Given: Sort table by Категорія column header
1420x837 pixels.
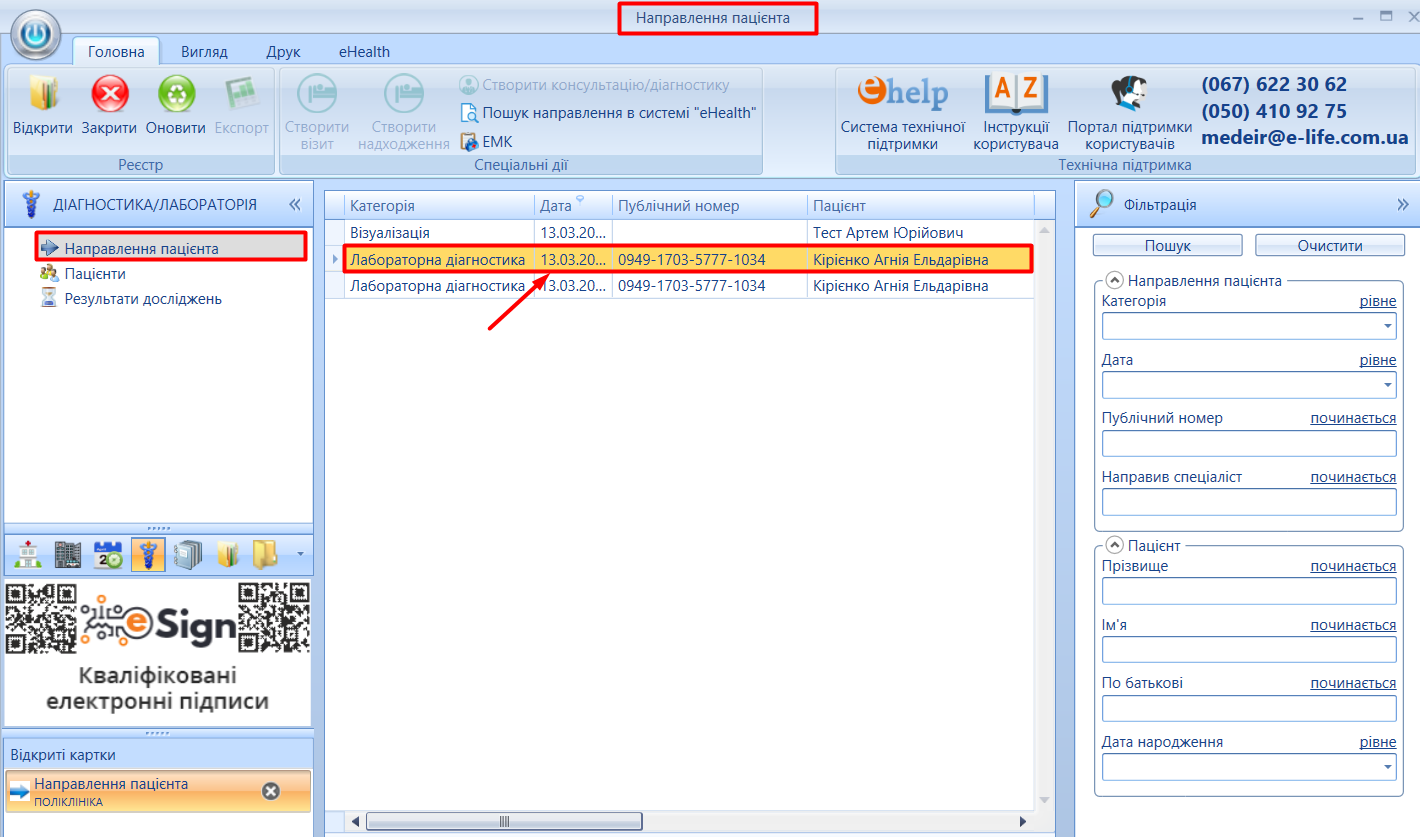Looking at the screenshot, I should pyautogui.click(x=439, y=205).
